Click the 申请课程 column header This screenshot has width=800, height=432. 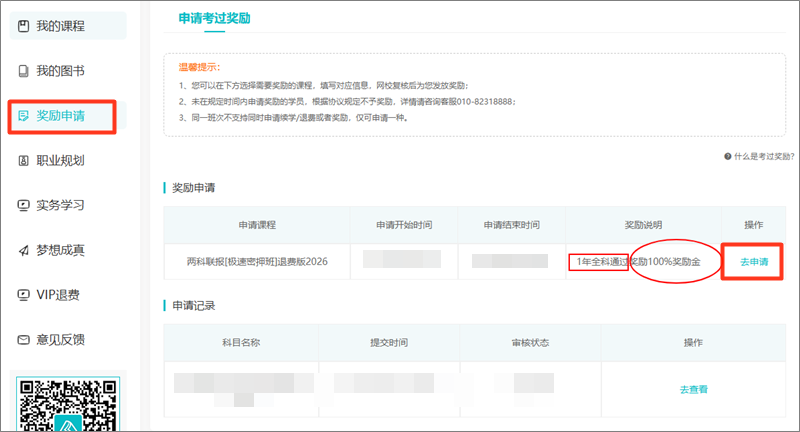pyautogui.click(x=257, y=225)
